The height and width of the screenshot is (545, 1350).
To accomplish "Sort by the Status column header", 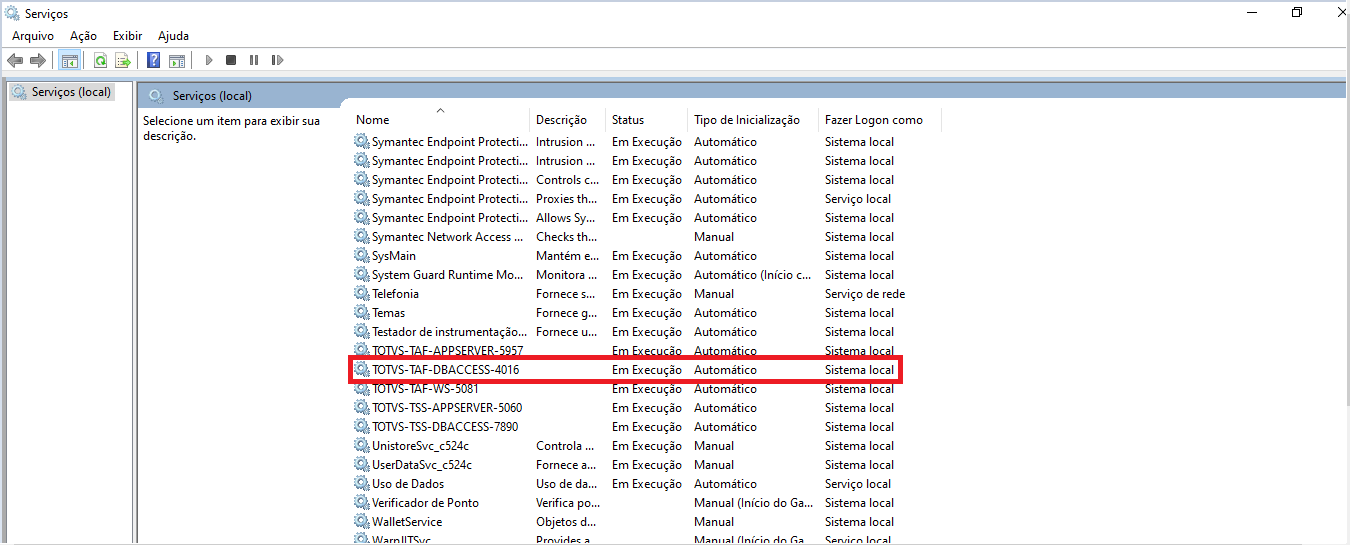I will point(647,120).
